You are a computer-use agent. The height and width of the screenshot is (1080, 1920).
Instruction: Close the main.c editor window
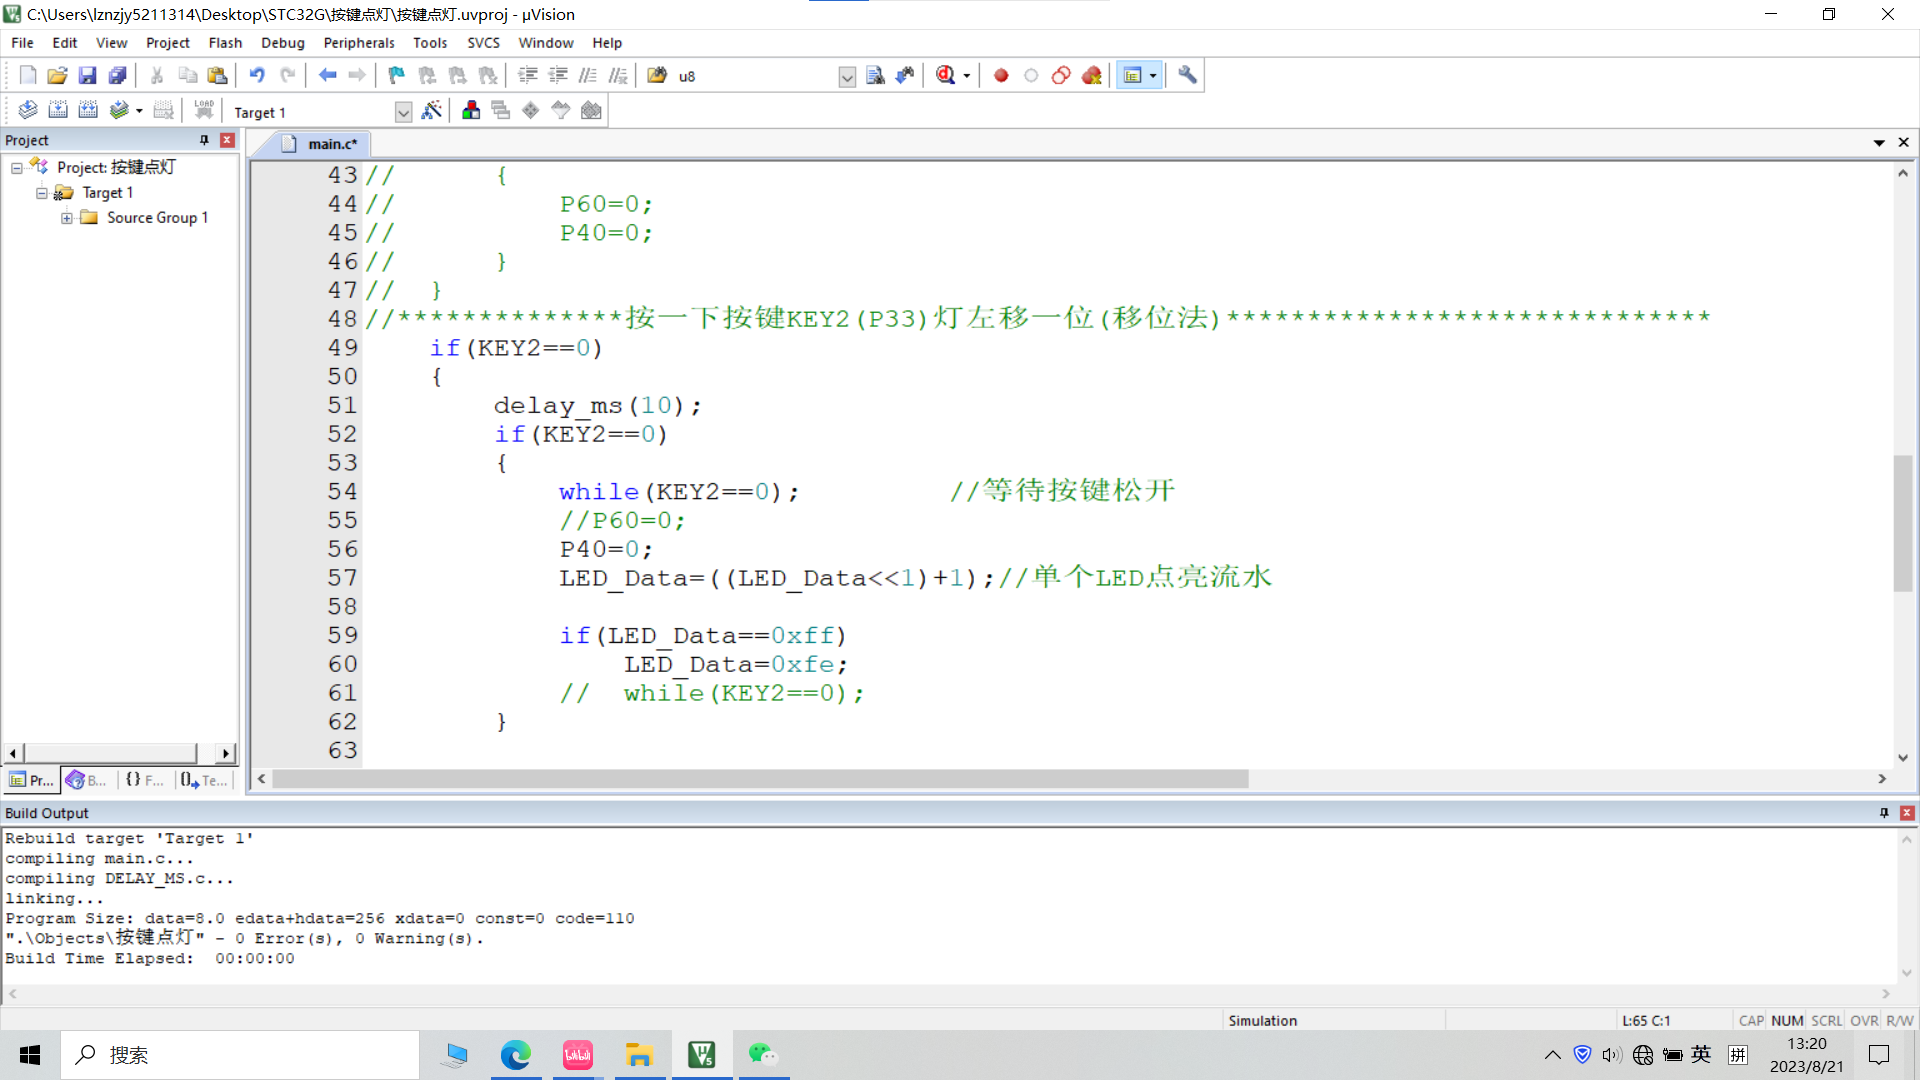[1904, 143]
